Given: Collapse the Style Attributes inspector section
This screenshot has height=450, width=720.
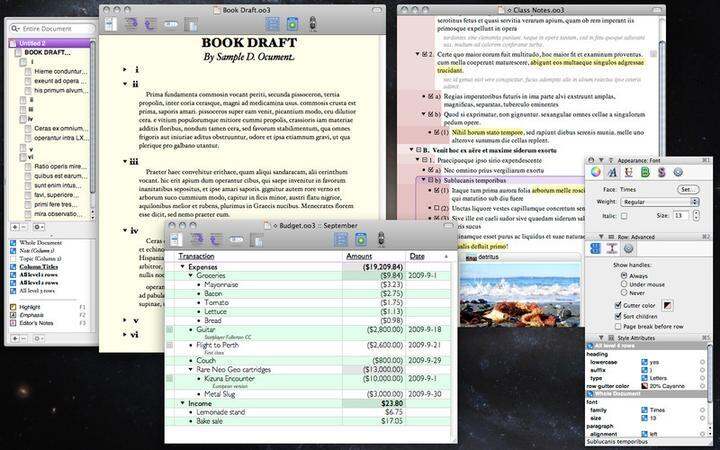Looking at the screenshot, I should [601, 338].
